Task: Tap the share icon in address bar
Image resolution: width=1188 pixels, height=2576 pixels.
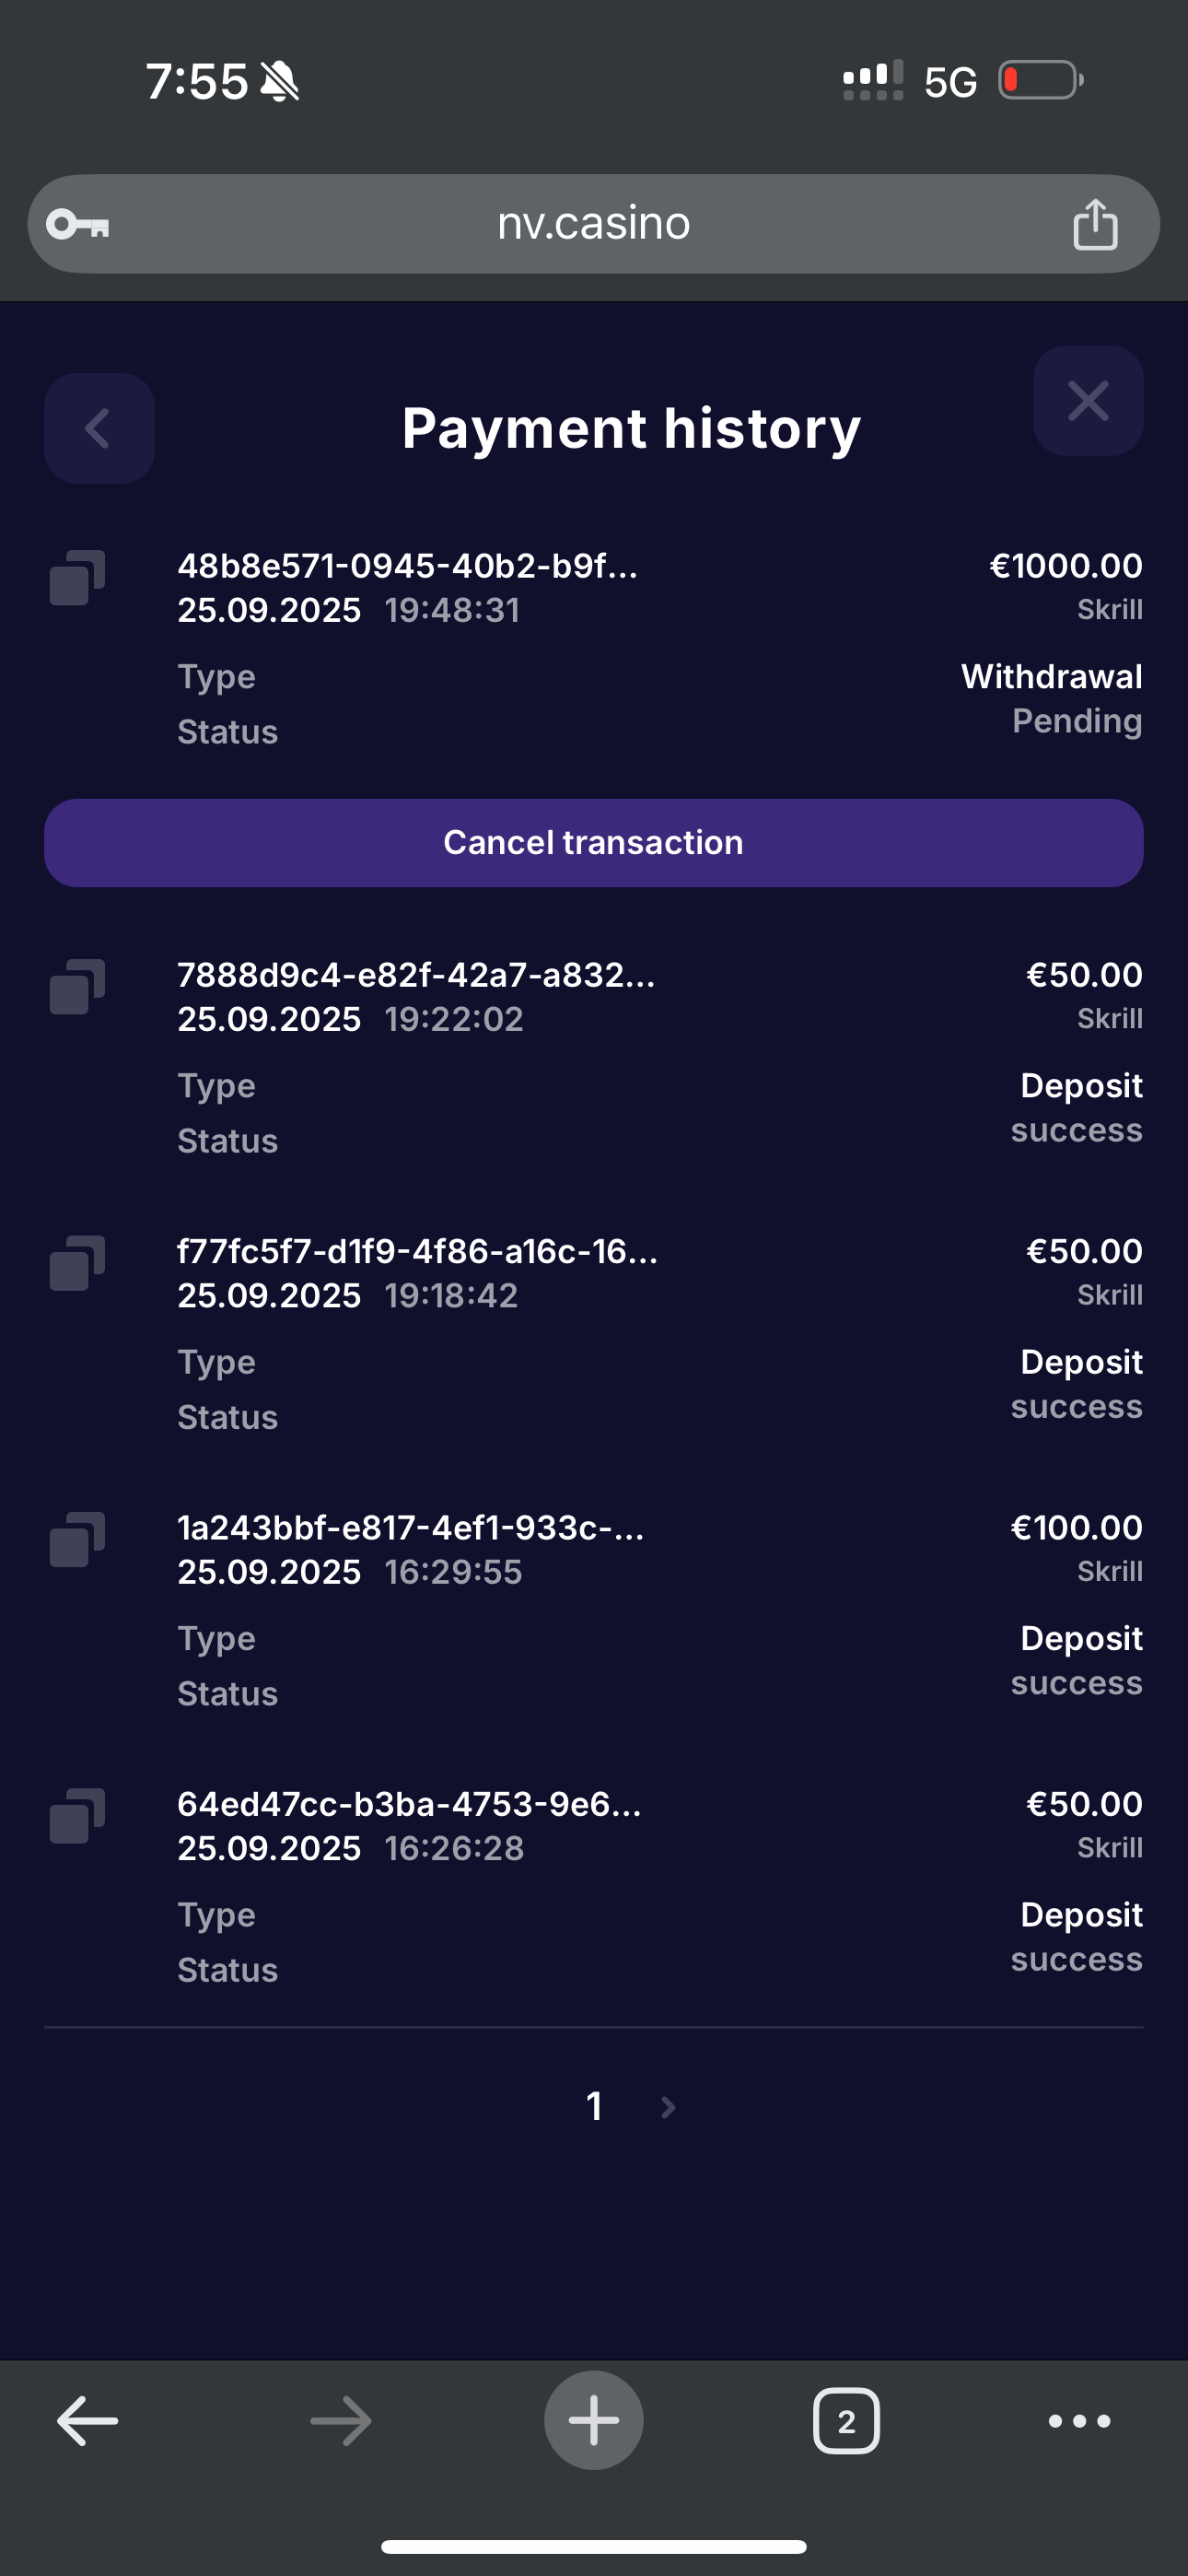Action: (1094, 224)
